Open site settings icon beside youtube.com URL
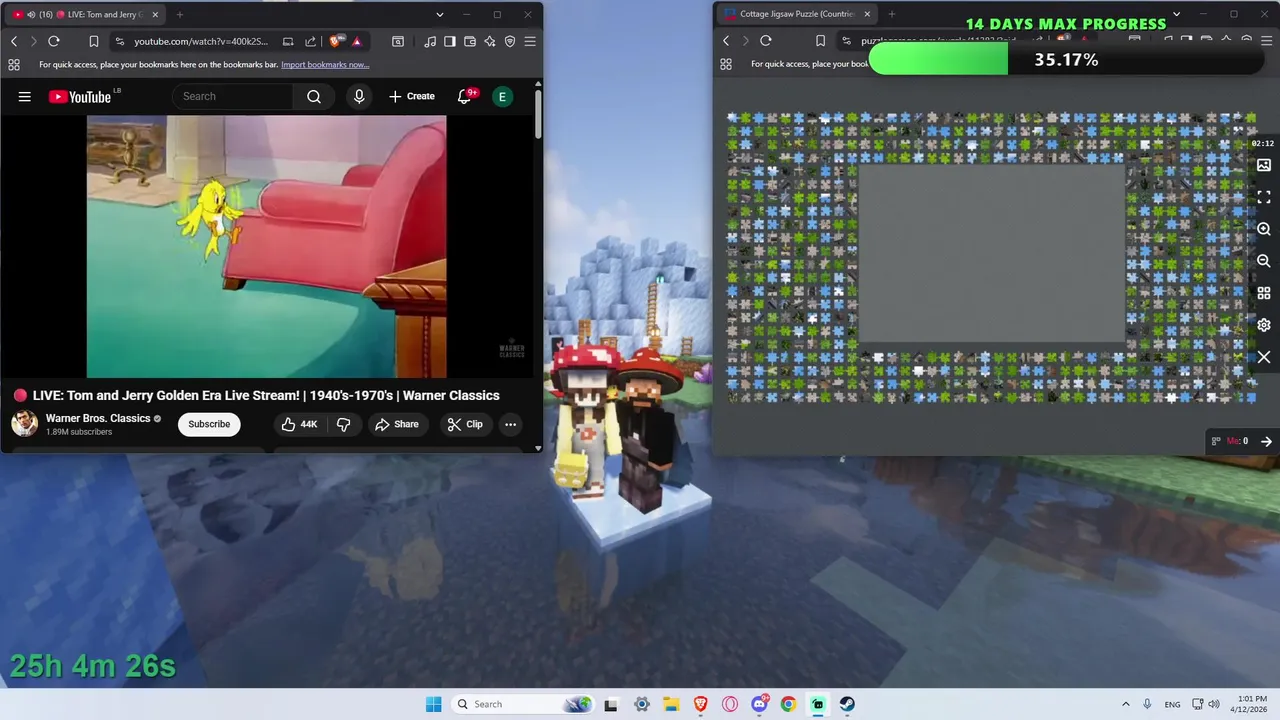Screen dimensions: 1280x720 [x=120, y=41]
